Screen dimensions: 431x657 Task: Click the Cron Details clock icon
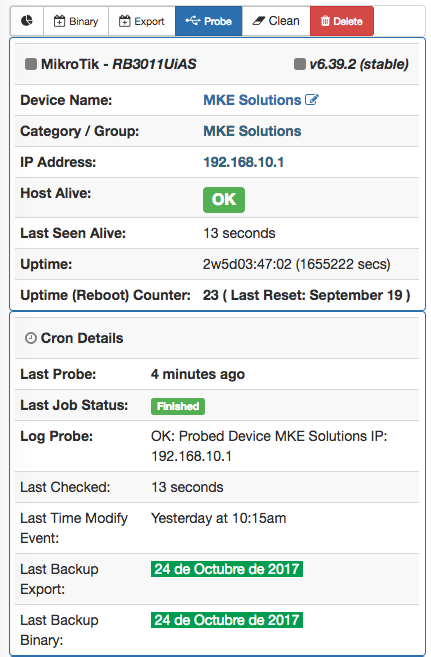(31, 338)
